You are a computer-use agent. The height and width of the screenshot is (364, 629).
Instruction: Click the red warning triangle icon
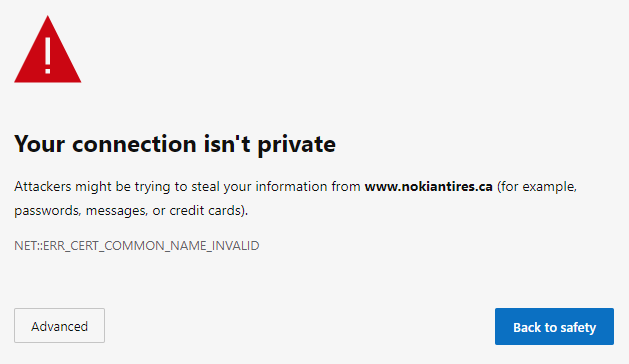[48, 49]
